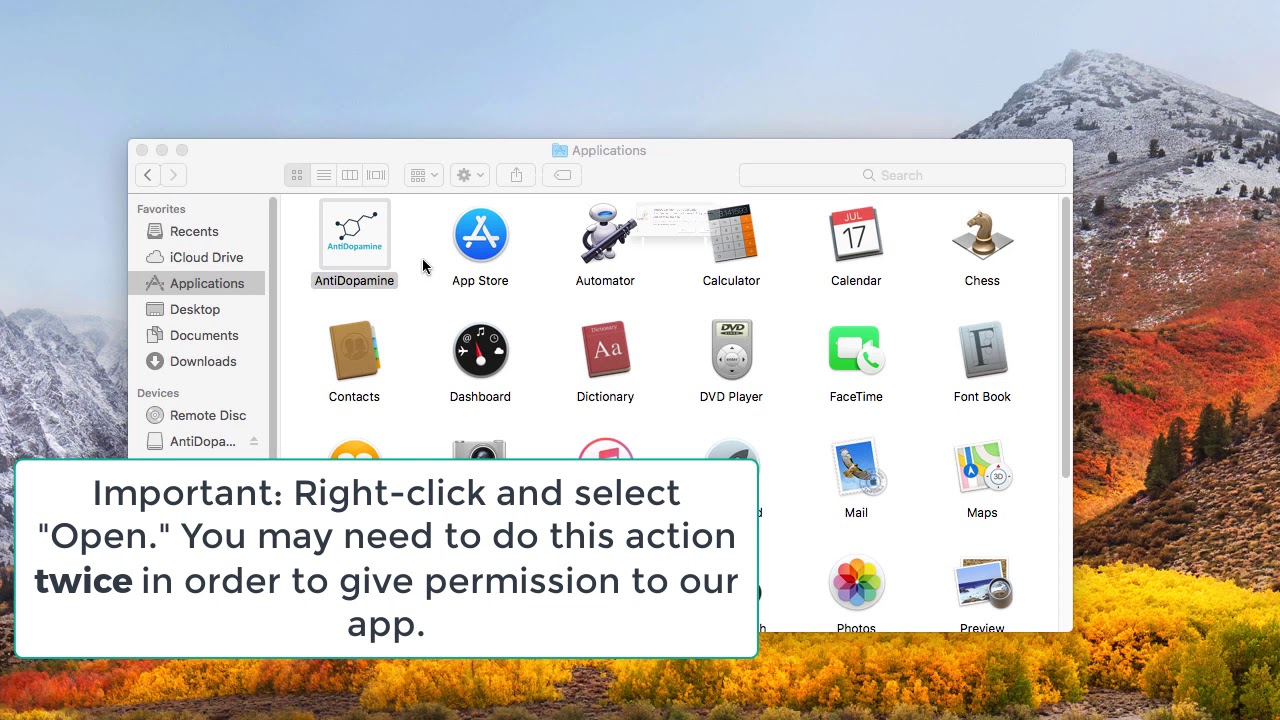Open Applications in the sidebar
The image size is (1280, 720).
[x=197, y=283]
